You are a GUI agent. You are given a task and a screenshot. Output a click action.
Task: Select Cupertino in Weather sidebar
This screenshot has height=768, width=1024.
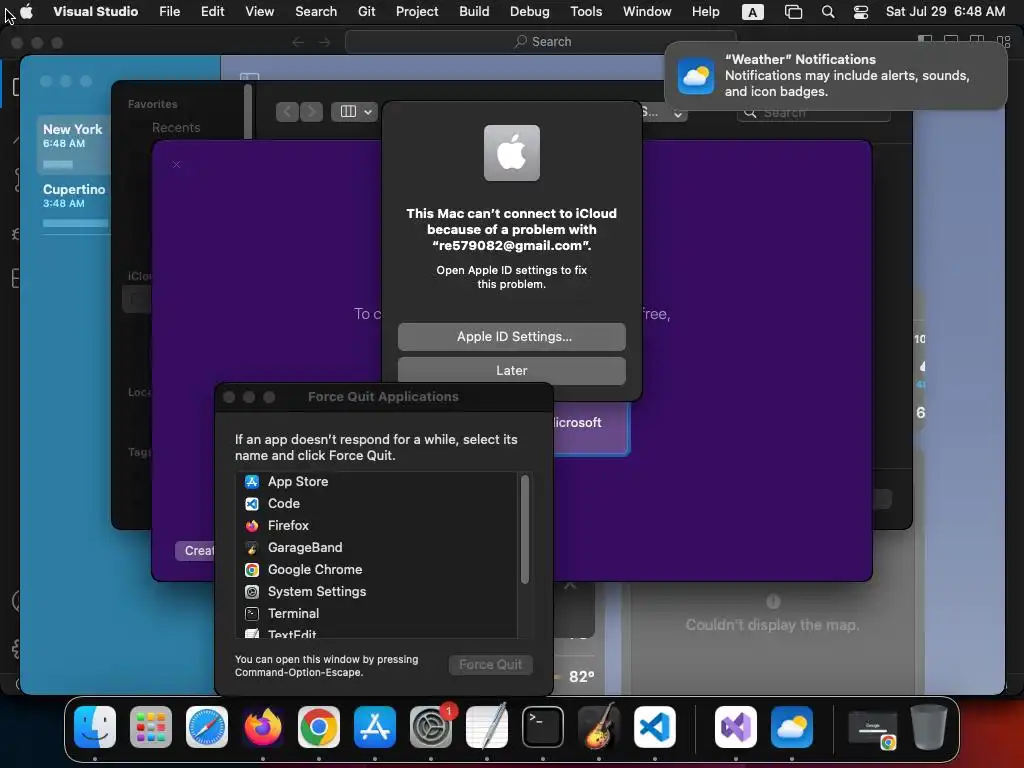[x=73, y=205]
